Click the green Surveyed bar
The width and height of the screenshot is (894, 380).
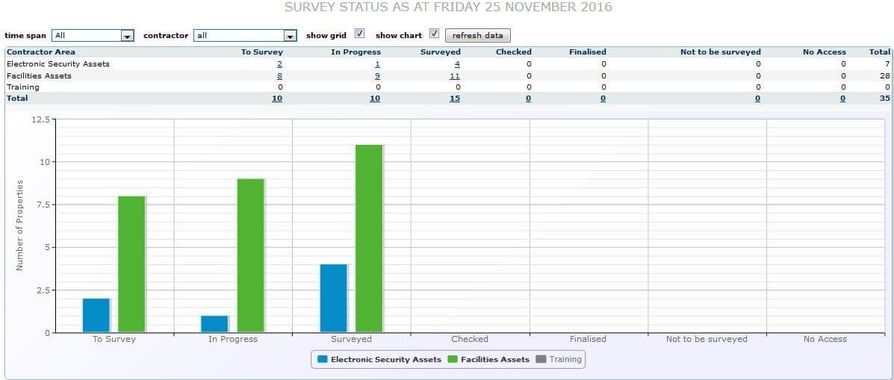(x=369, y=238)
